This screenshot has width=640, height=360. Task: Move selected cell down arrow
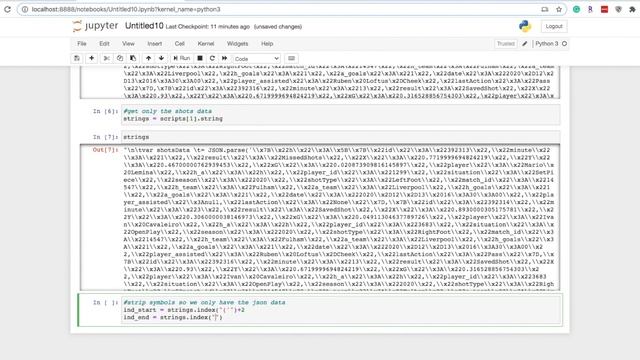tap(161, 58)
